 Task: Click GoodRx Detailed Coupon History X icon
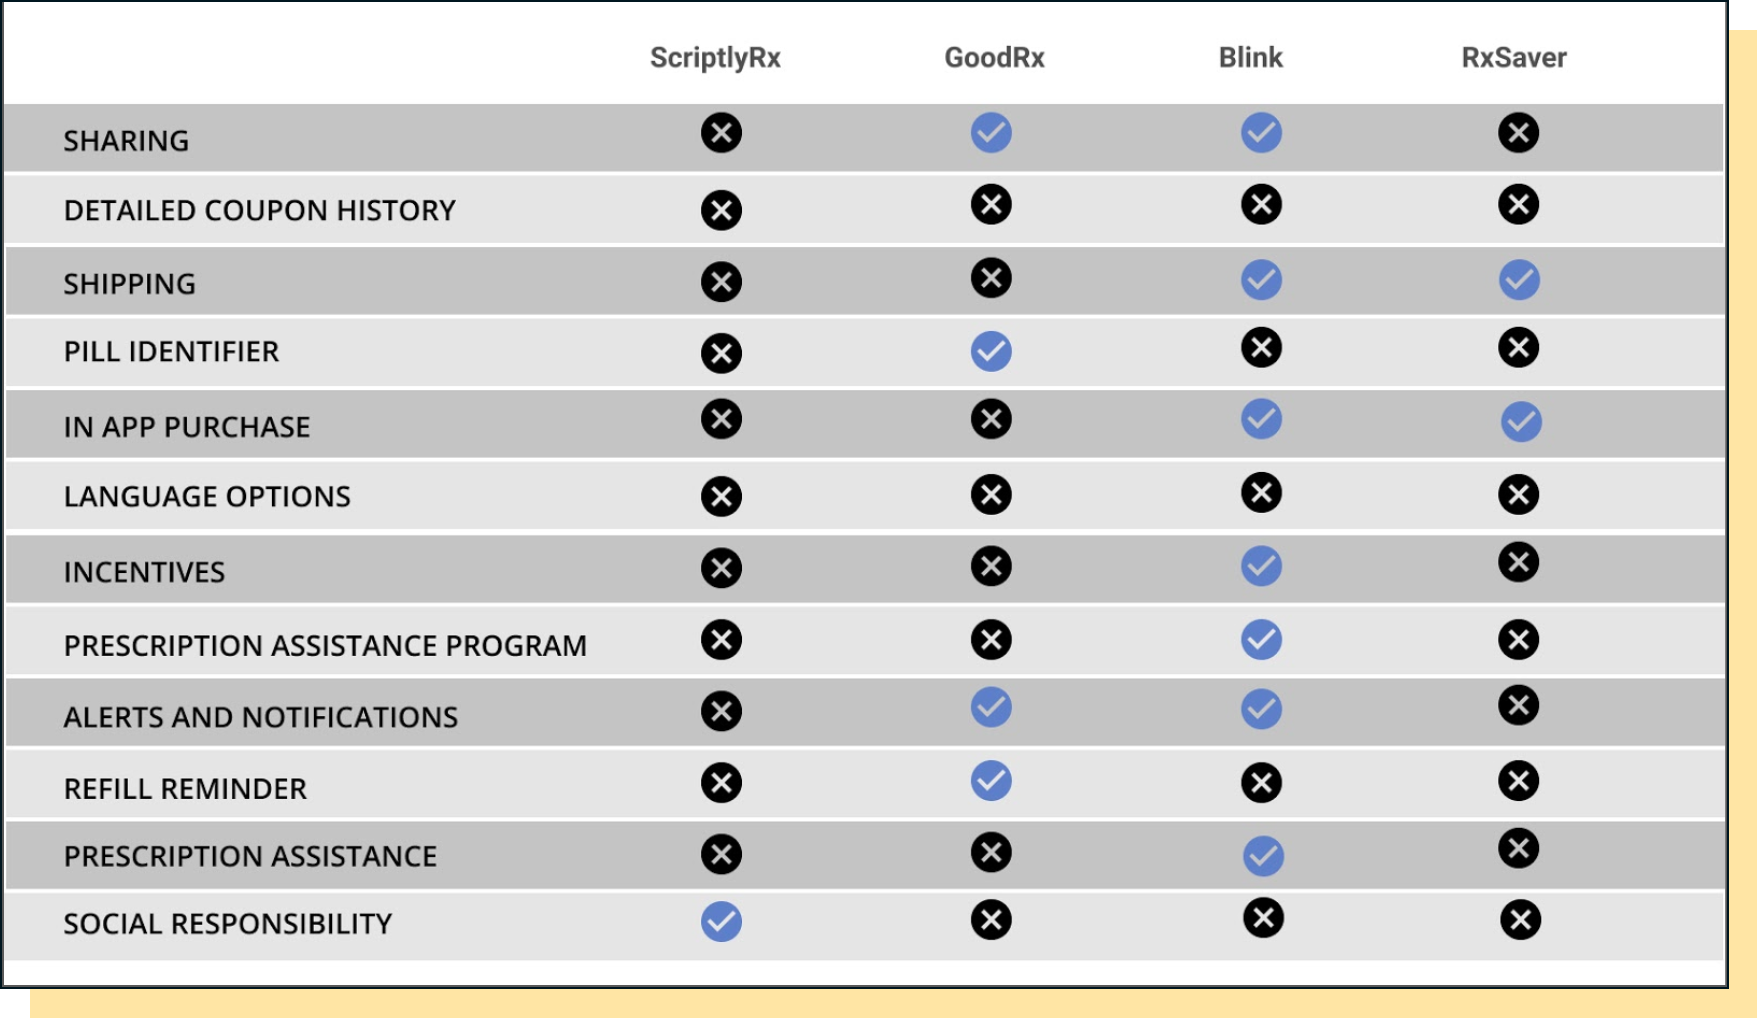pos(991,204)
